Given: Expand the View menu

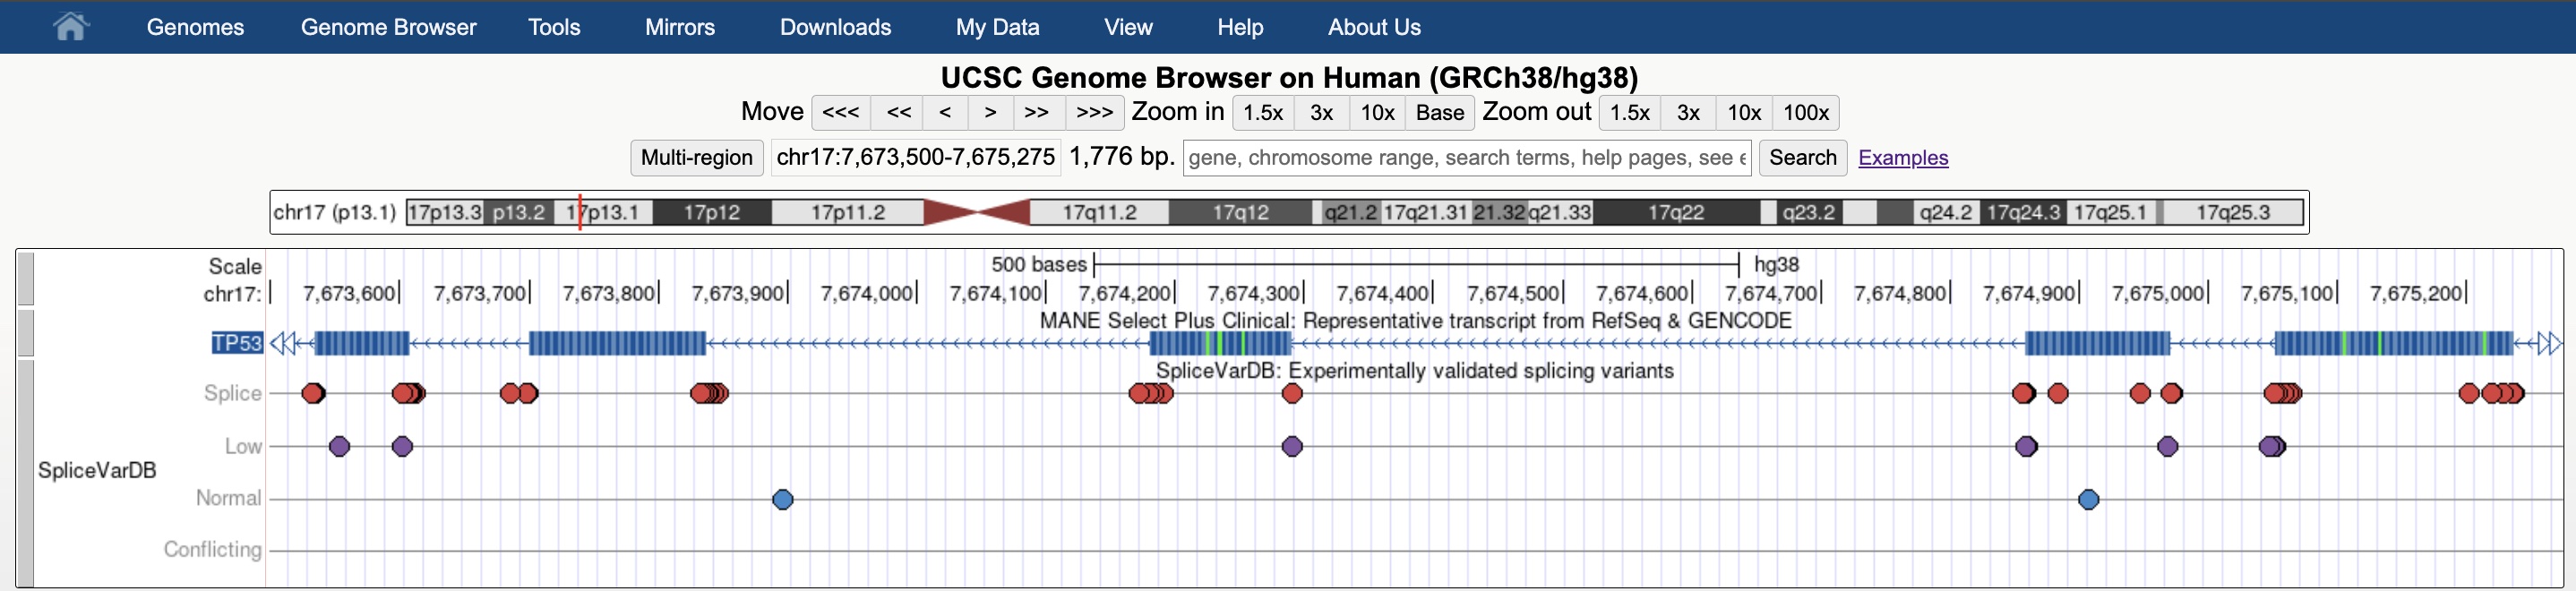Looking at the screenshot, I should tap(1128, 27).
